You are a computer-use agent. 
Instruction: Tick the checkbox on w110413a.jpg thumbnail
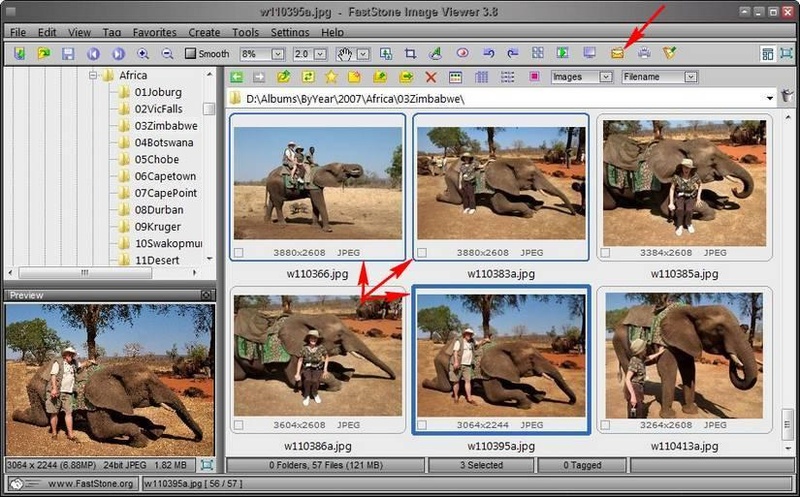pyautogui.click(x=605, y=425)
